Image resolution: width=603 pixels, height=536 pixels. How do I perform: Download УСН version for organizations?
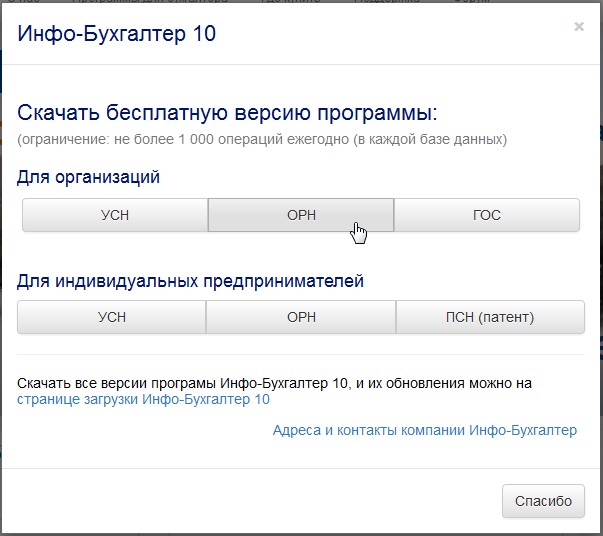(115, 215)
